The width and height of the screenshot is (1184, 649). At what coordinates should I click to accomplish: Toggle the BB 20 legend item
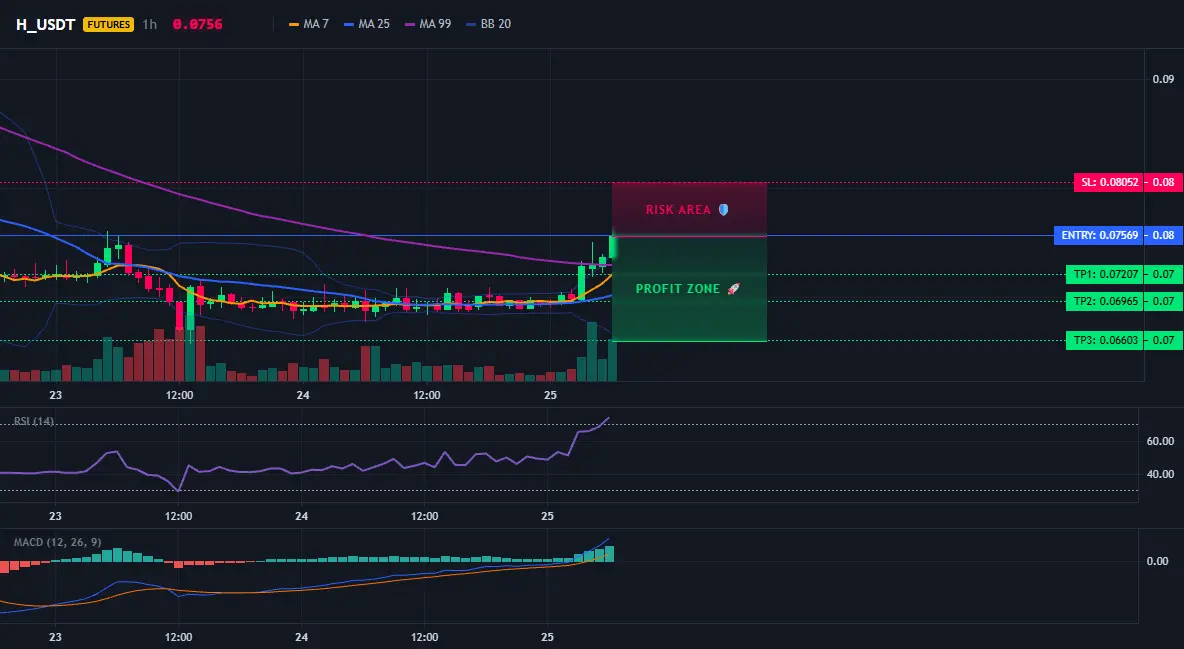point(489,24)
